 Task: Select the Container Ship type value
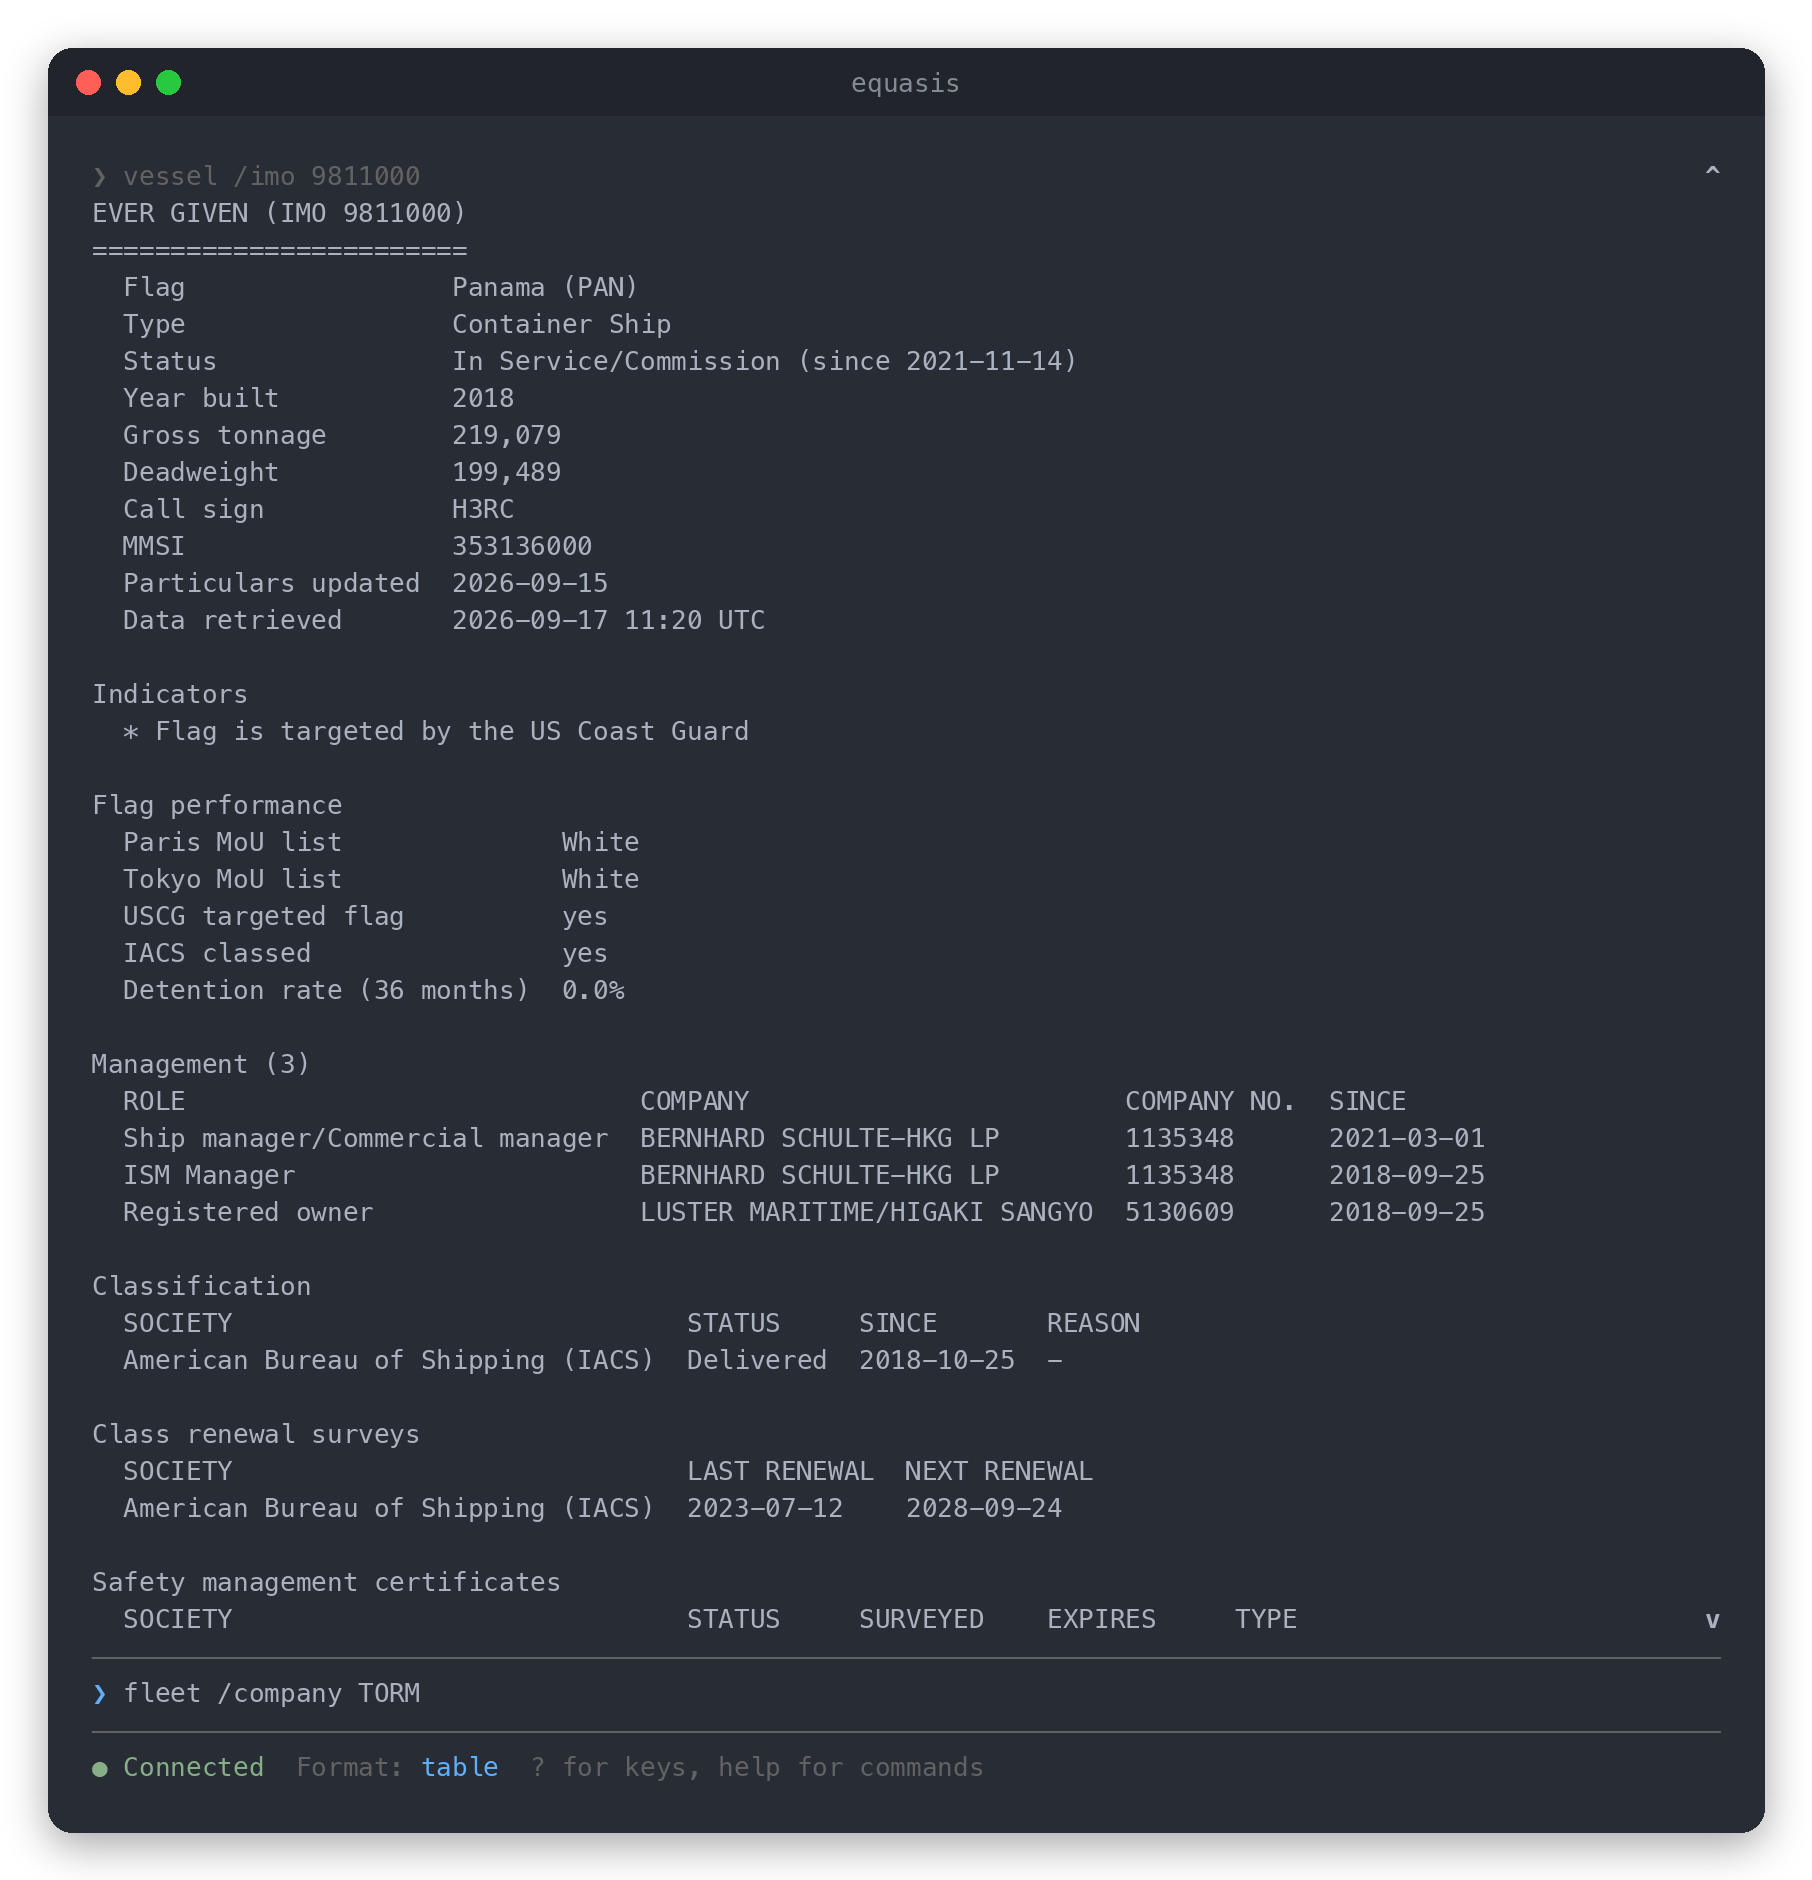coord(561,324)
